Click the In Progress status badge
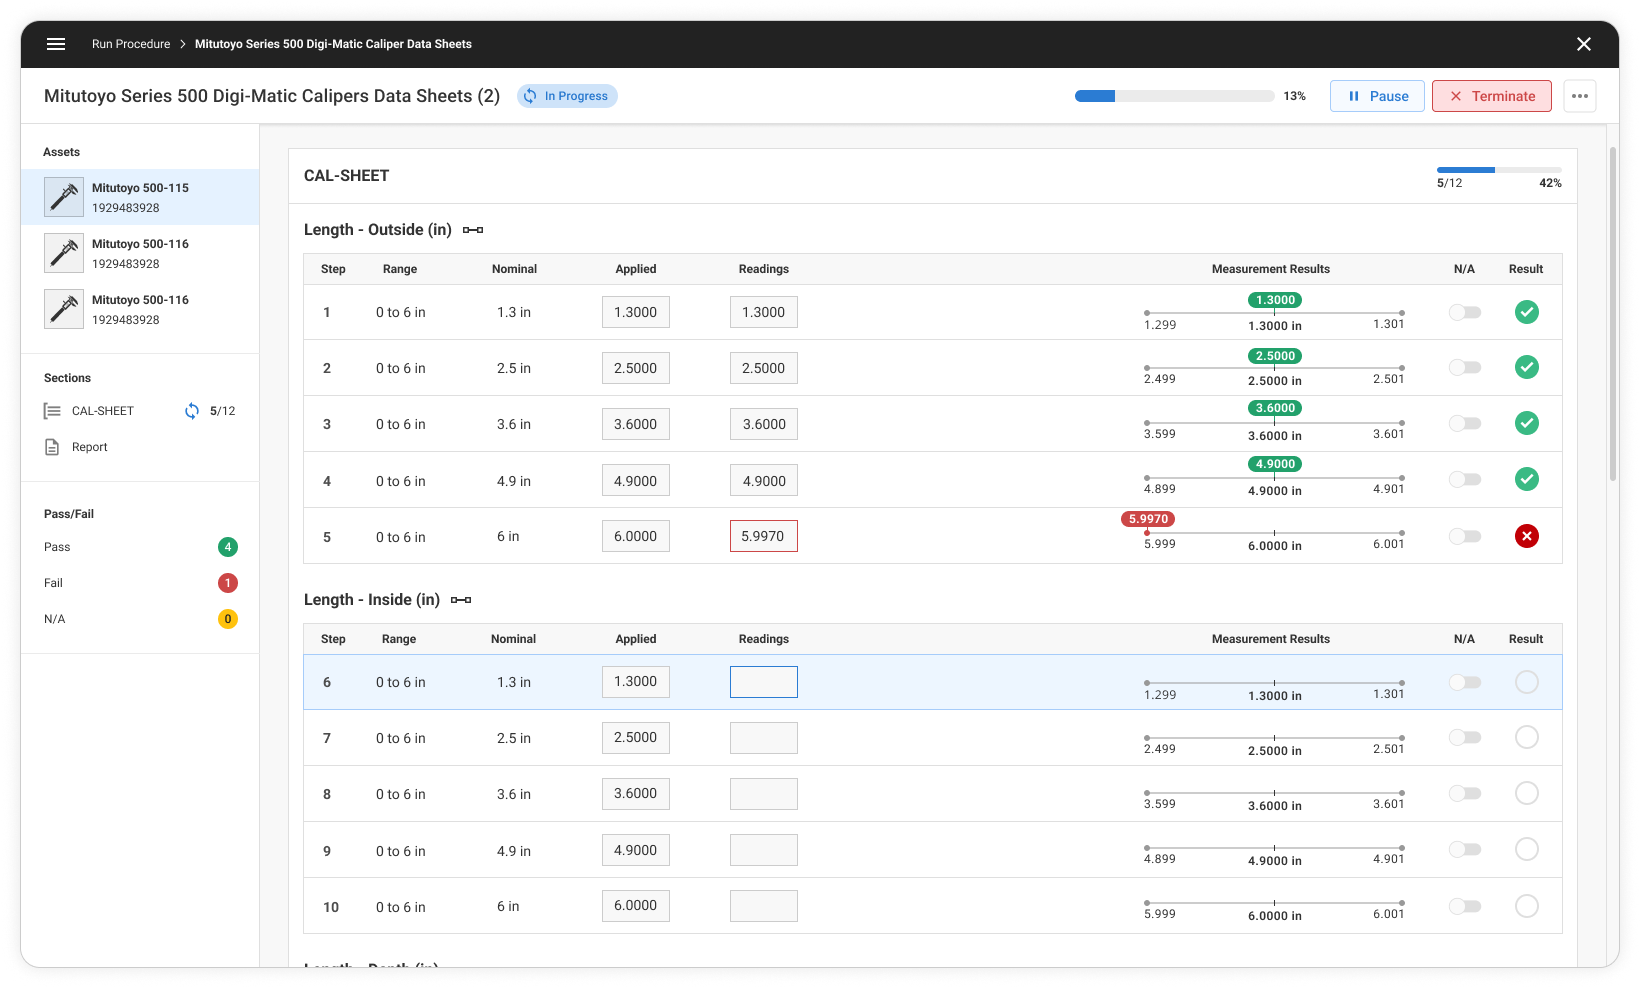 [567, 96]
